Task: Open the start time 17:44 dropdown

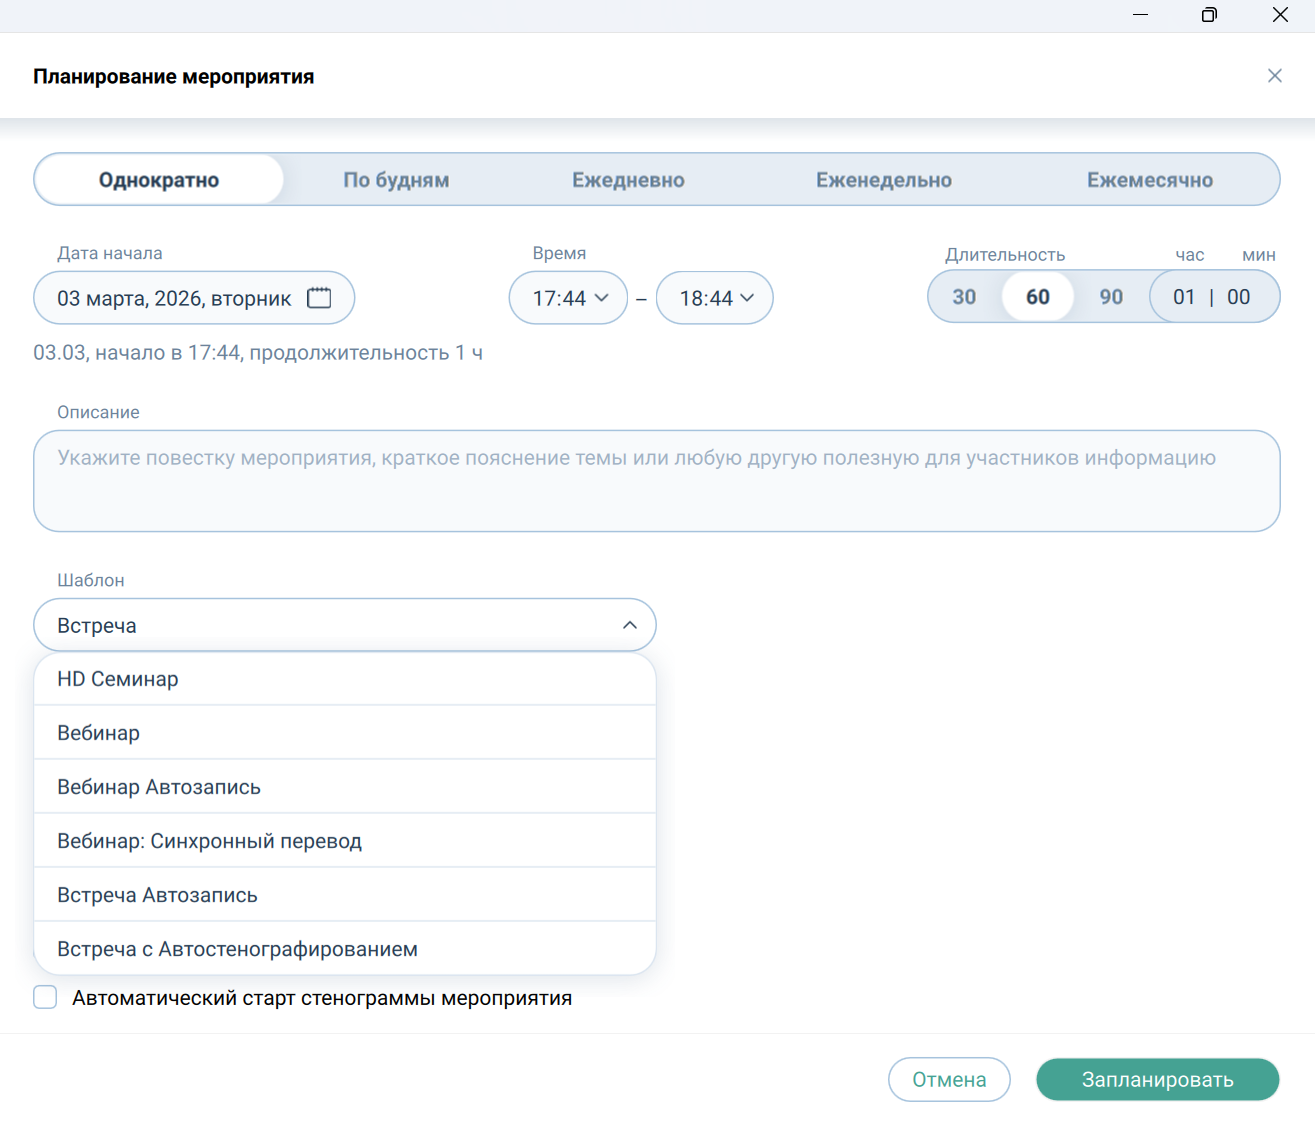Action: [x=569, y=298]
